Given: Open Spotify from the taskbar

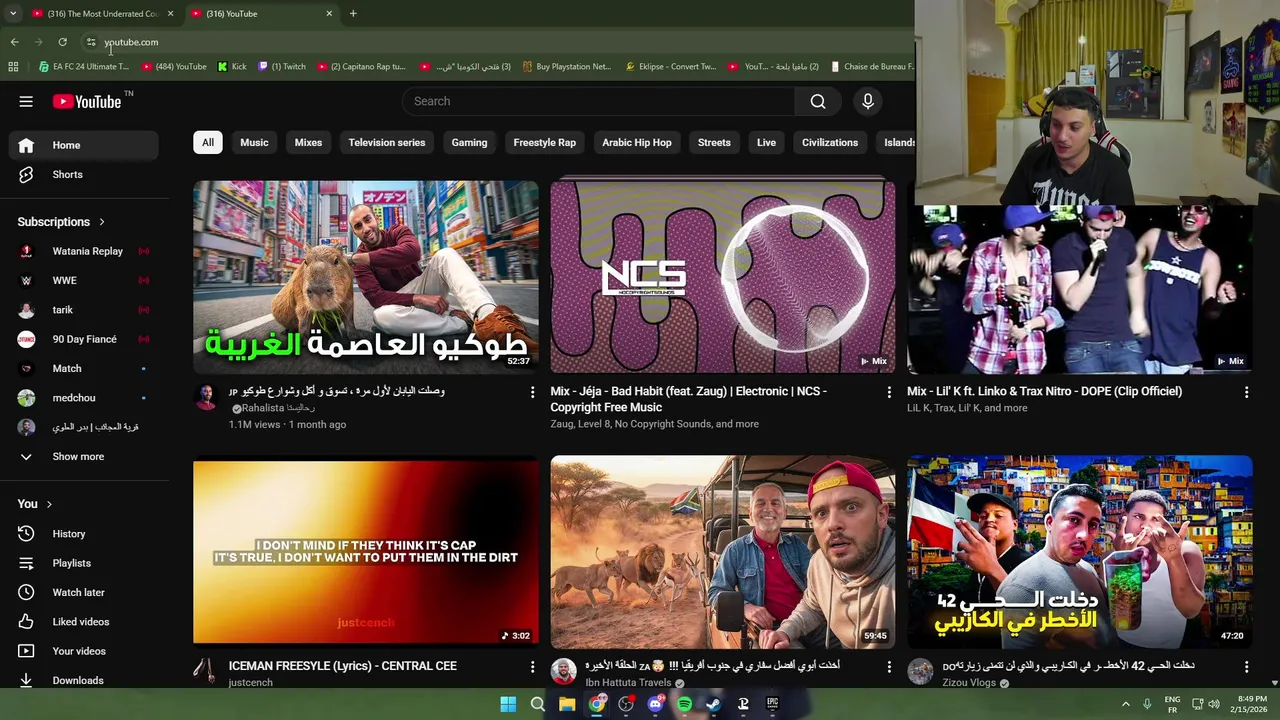Looking at the screenshot, I should point(685,704).
